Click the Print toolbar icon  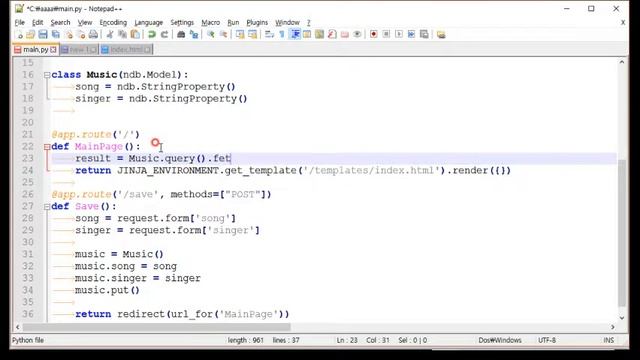click(93, 35)
